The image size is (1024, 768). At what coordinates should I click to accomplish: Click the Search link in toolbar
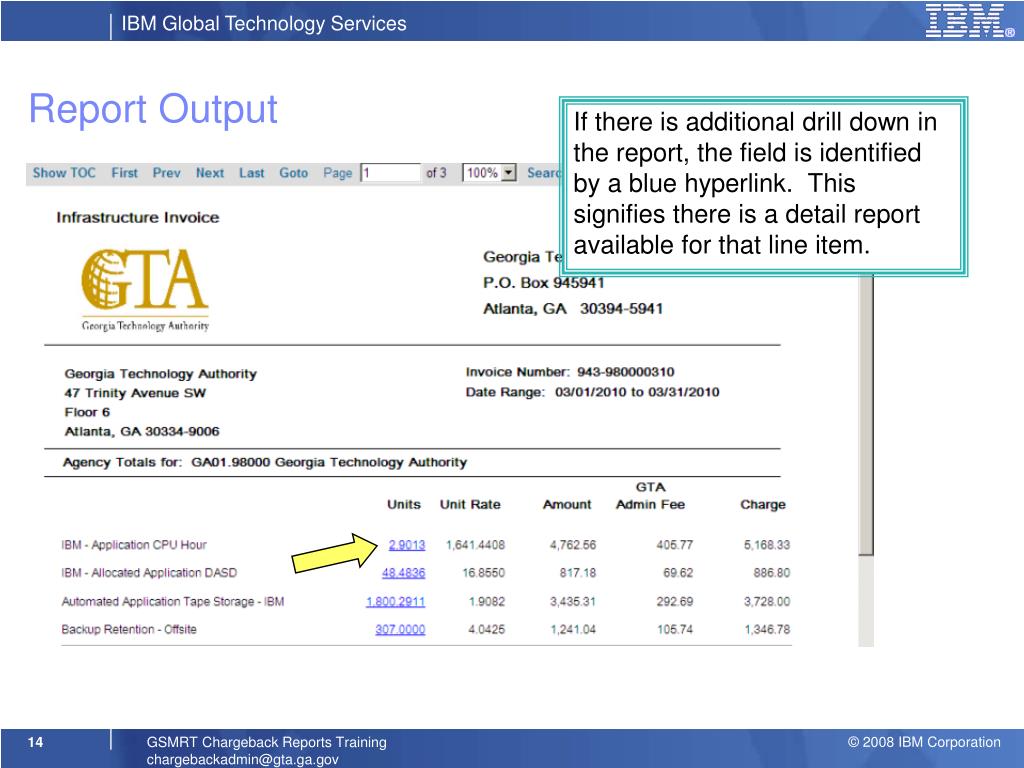(543, 173)
